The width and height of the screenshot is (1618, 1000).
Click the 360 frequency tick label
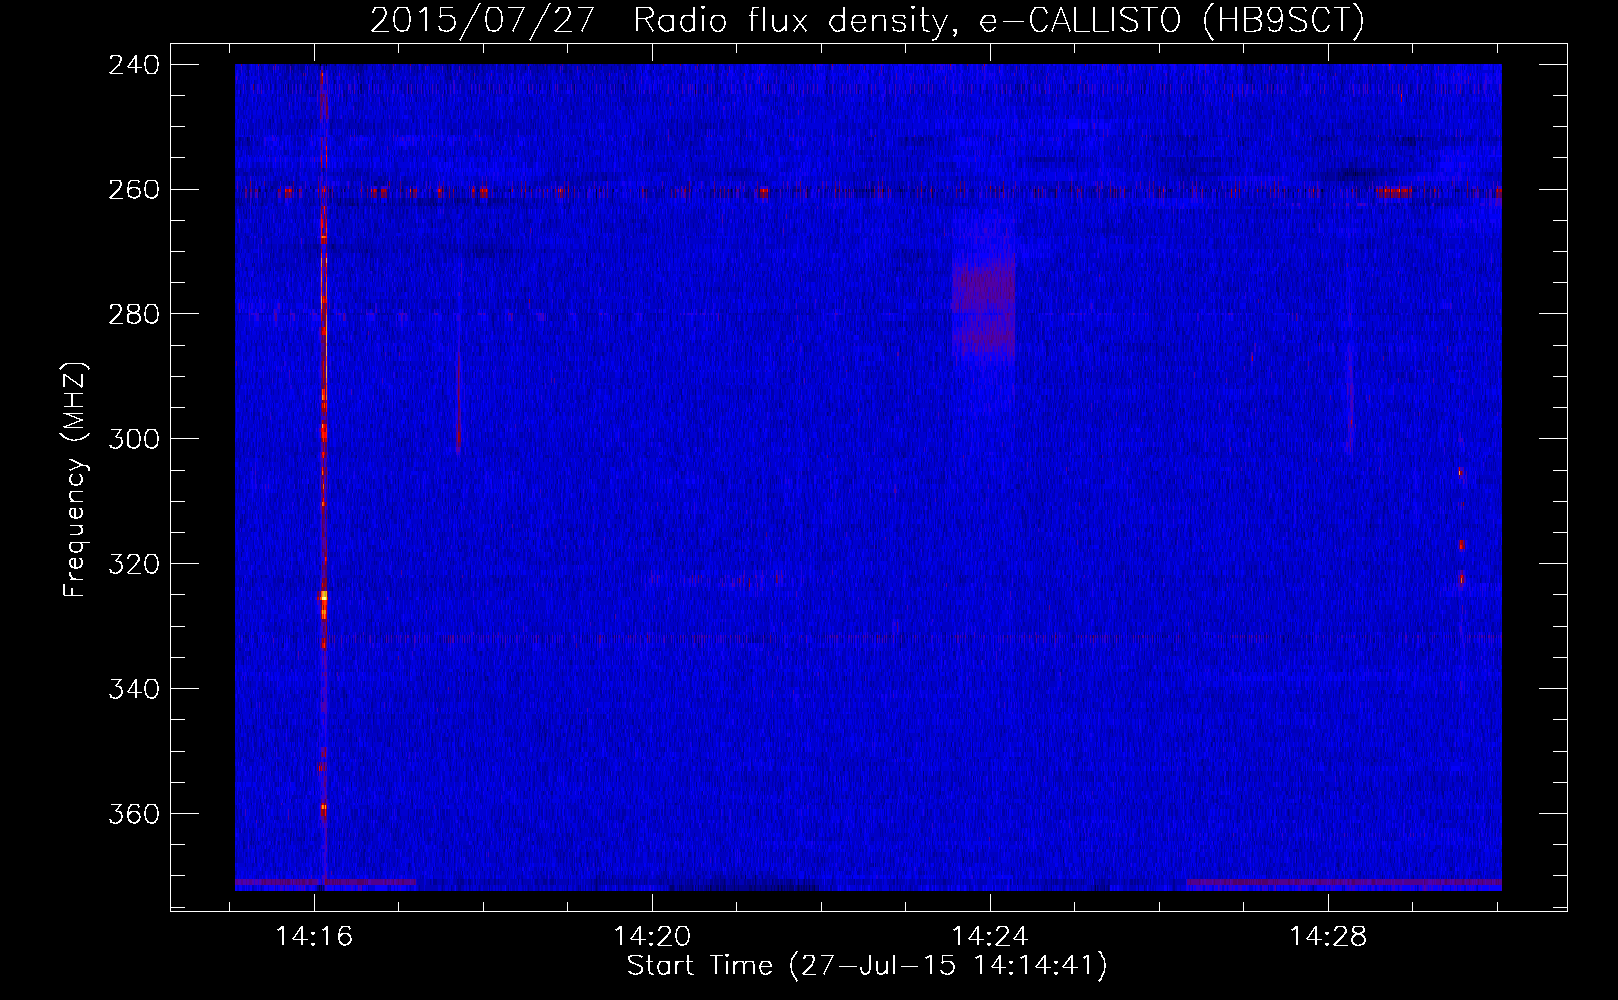tap(134, 815)
